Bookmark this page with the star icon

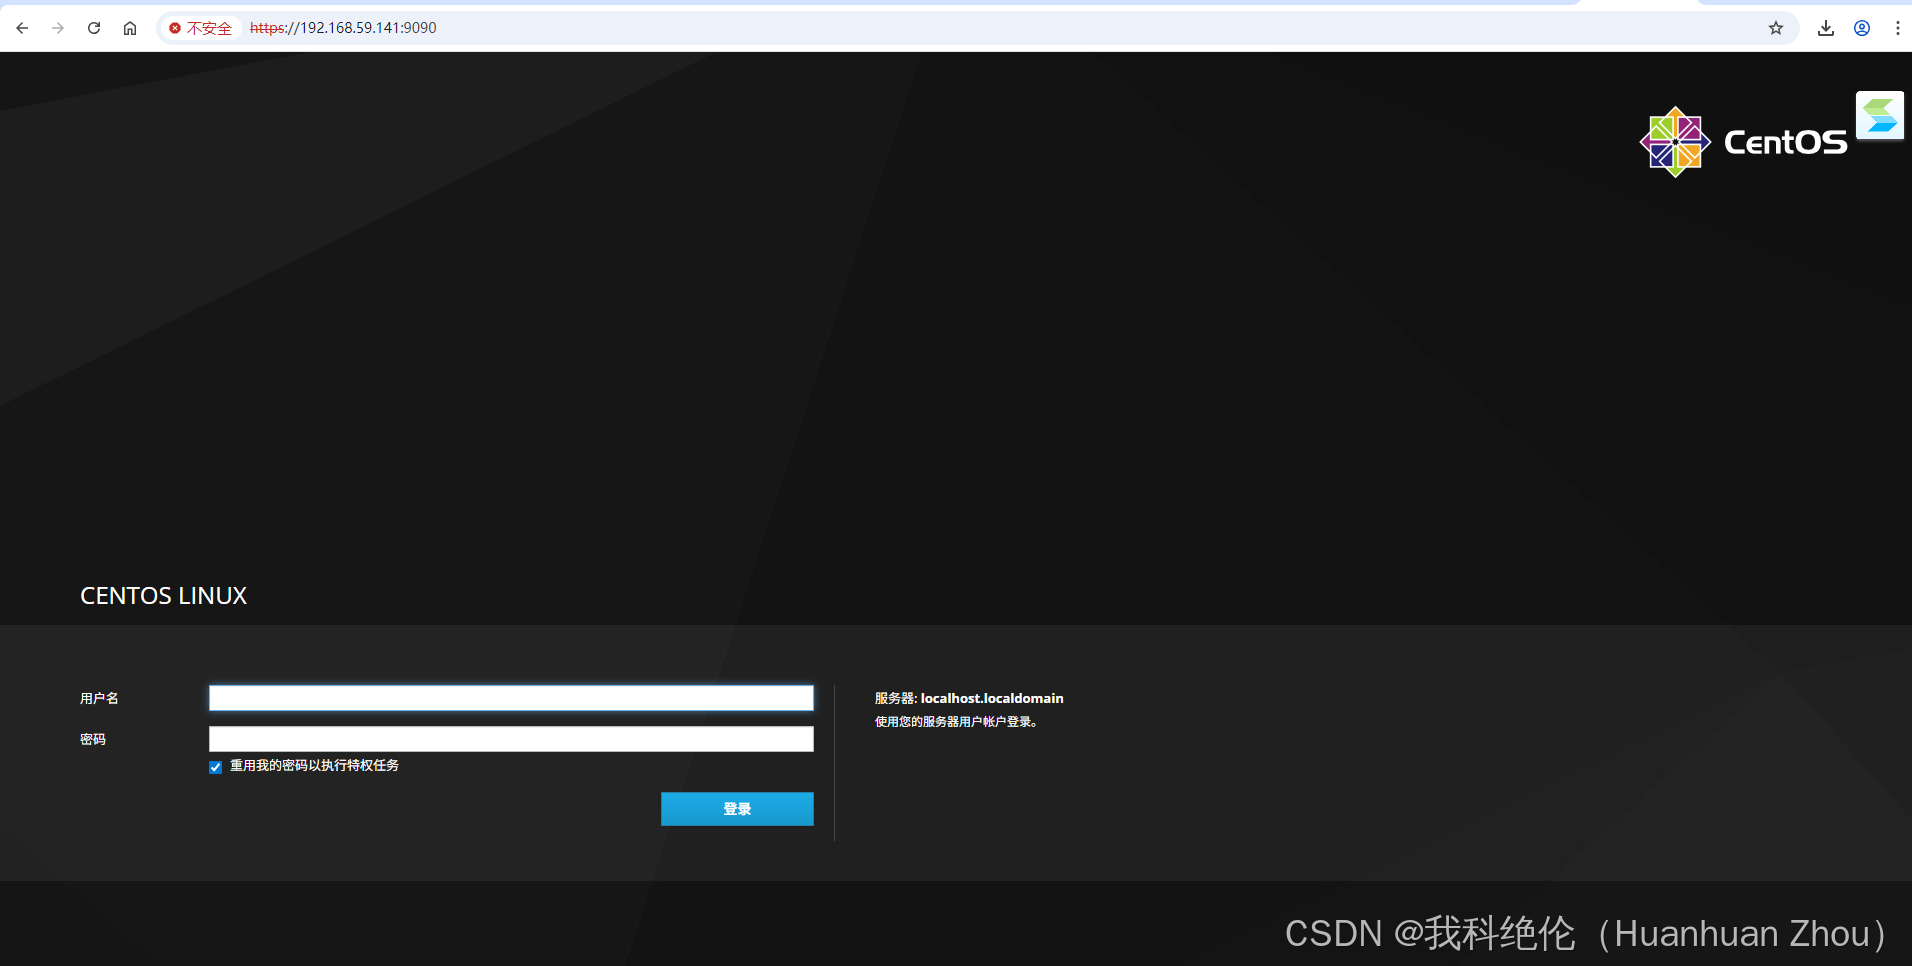(x=1776, y=28)
